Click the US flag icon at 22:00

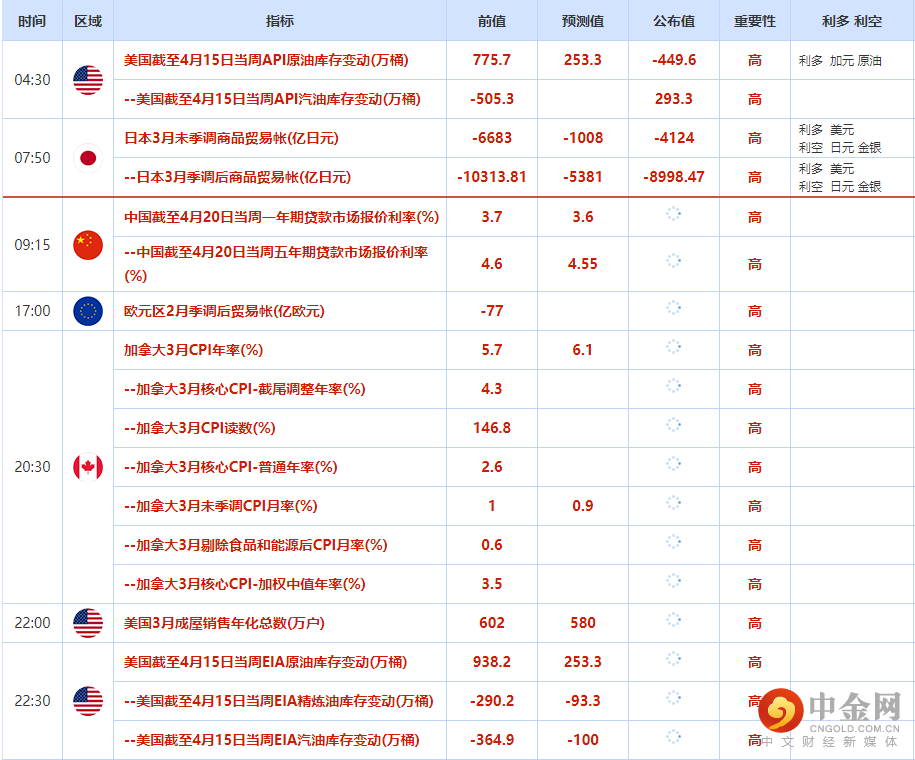coord(88,623)
